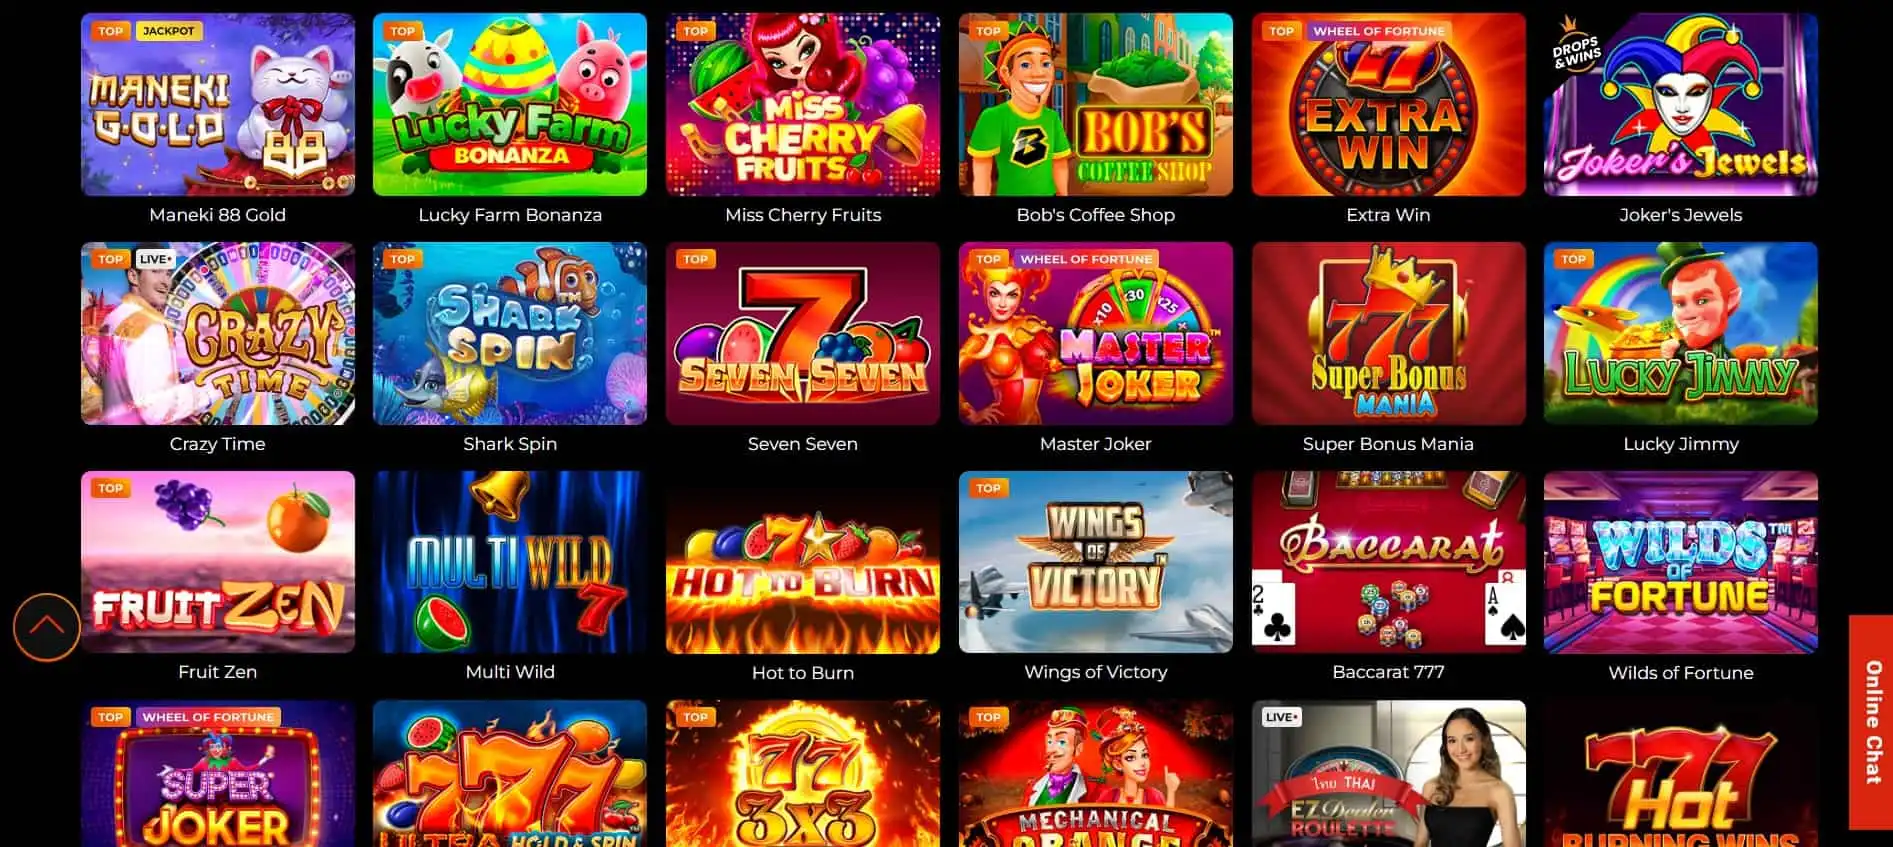Open Bob's Coffee Shop game tile
Viewport: 1893px width, 847px height.
coord(1096,104)
